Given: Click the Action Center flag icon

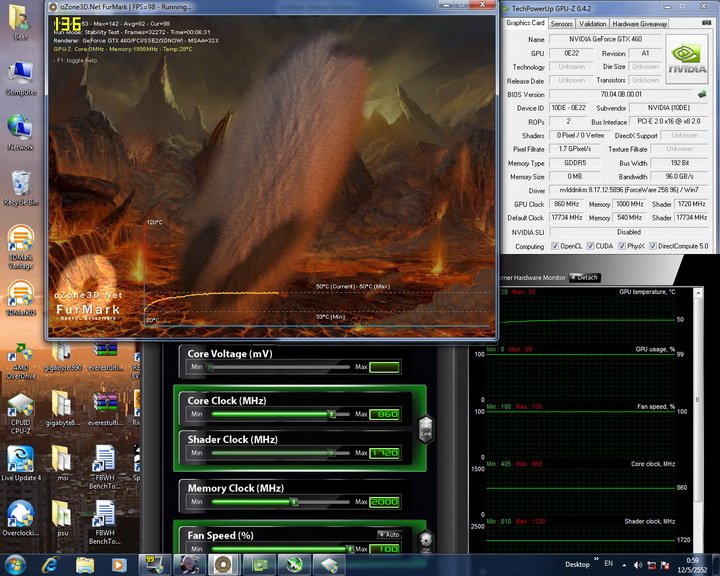Looking at the screenshot, I should (x=664, y=565).
